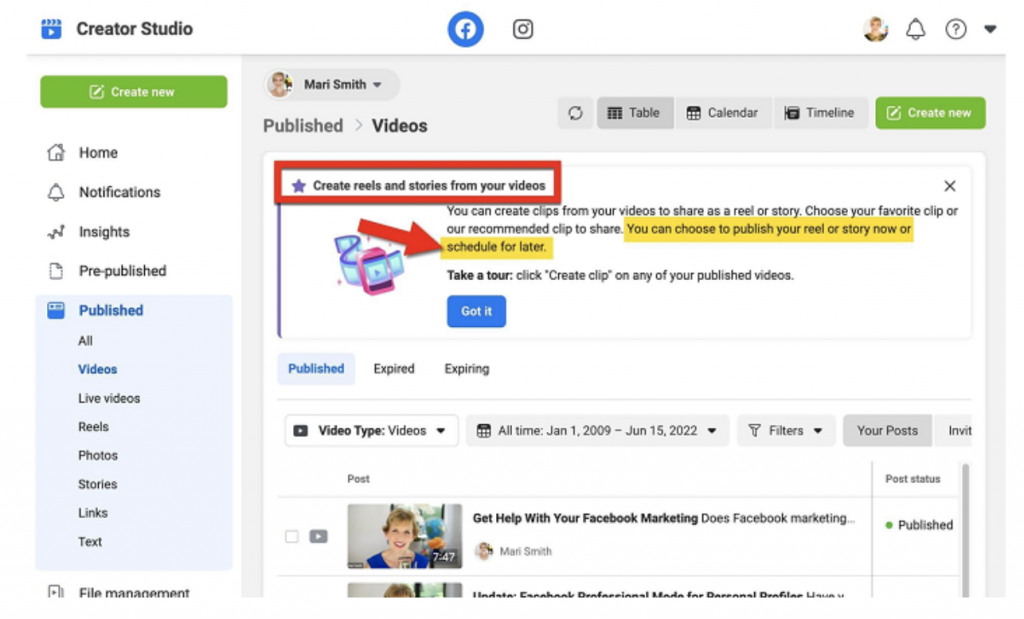Click the Pre-published document icon in sidebar

tap(56, 271)
